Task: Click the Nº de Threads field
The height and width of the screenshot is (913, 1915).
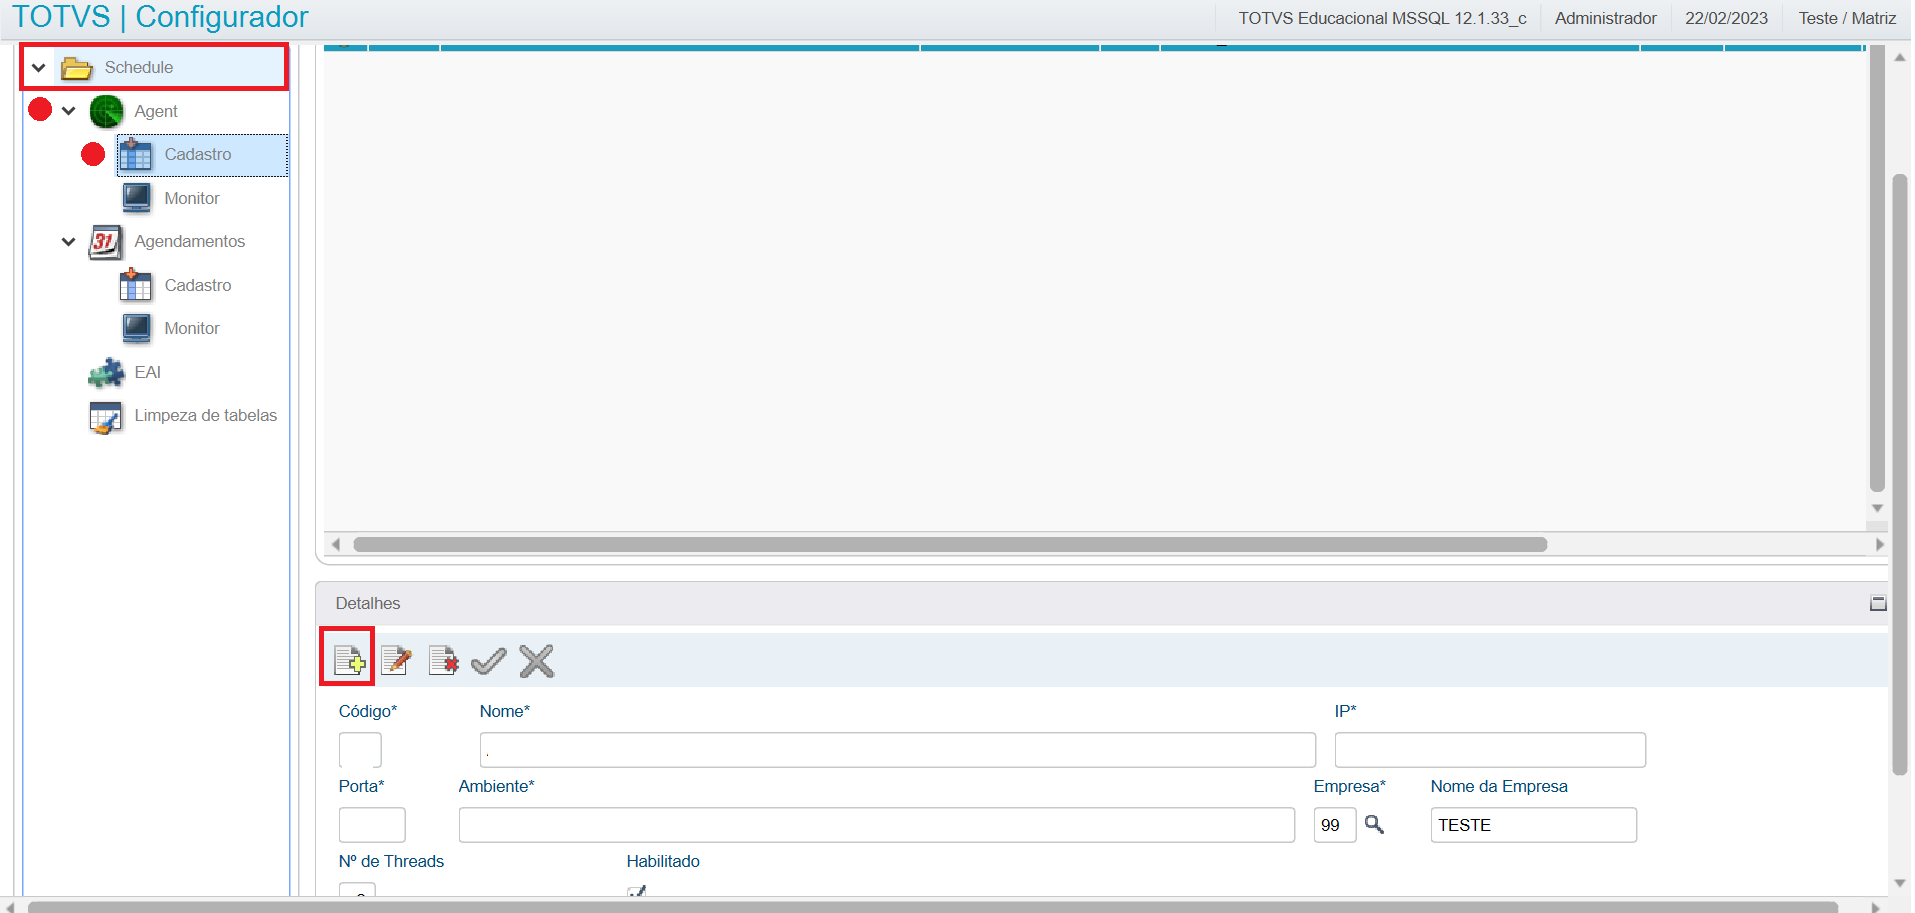Action: point(357,890)
